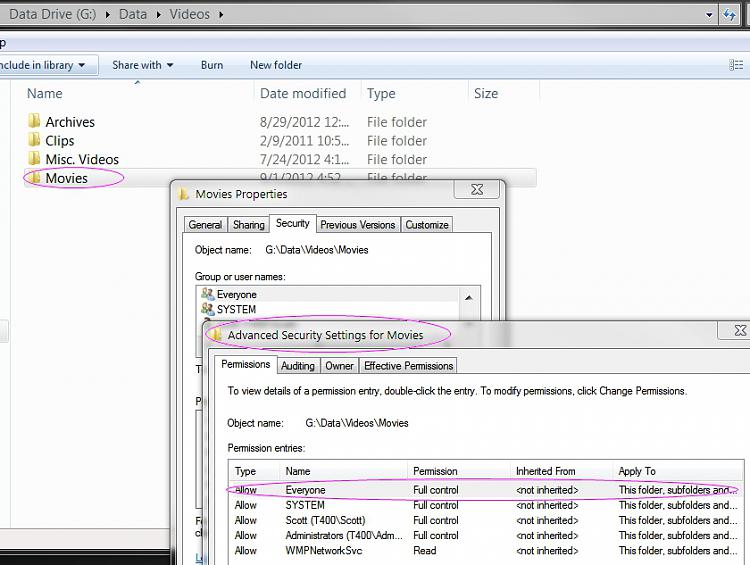Select the Administrators permission entry

[485, 535]
